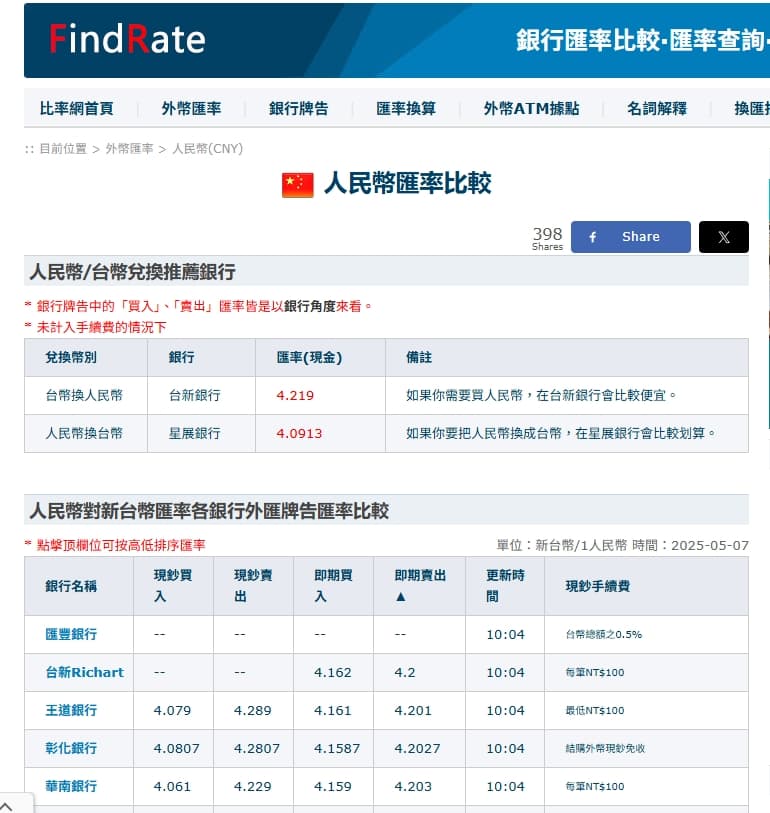Open the 華南銀行 bank link
770x813 pixels.
click(71, 786)
